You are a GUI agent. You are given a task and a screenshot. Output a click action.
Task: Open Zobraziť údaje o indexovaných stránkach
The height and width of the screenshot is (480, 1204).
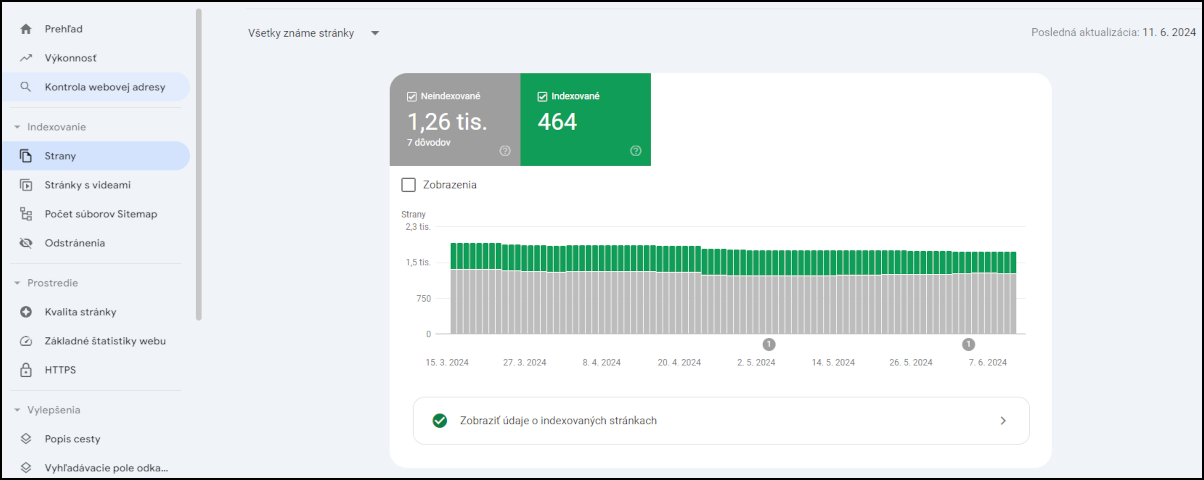pos(721,421)
